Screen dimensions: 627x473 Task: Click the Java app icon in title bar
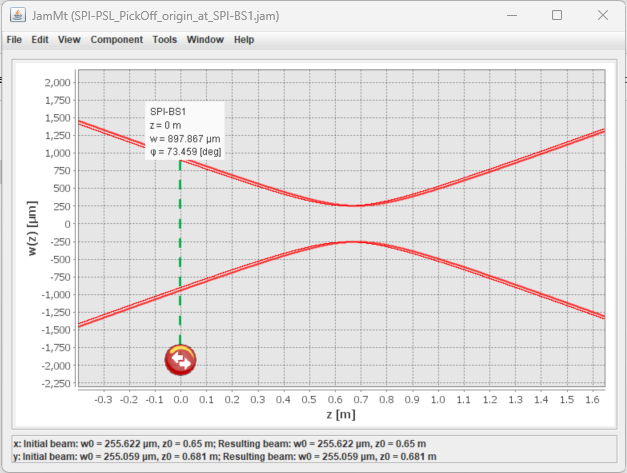tap(16, 16)
